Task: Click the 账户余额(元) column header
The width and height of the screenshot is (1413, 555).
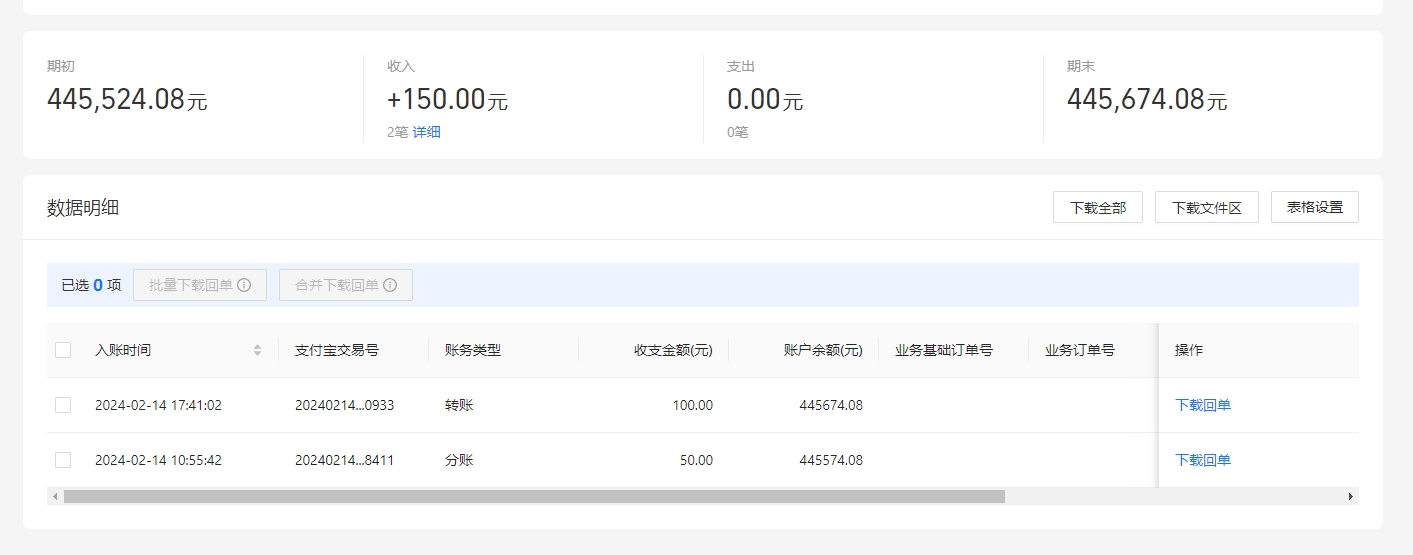Action: 824,350
